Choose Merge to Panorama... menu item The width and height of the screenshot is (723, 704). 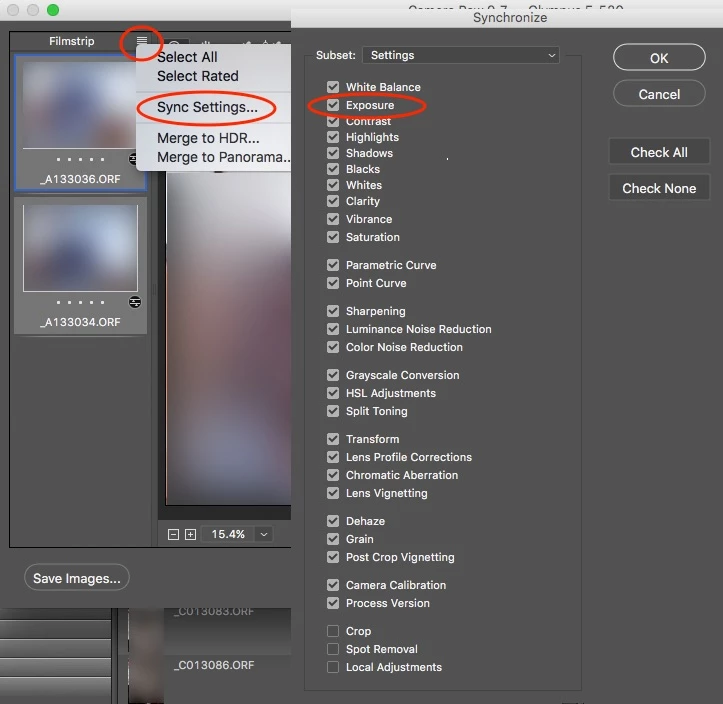[x=224, y=157]
